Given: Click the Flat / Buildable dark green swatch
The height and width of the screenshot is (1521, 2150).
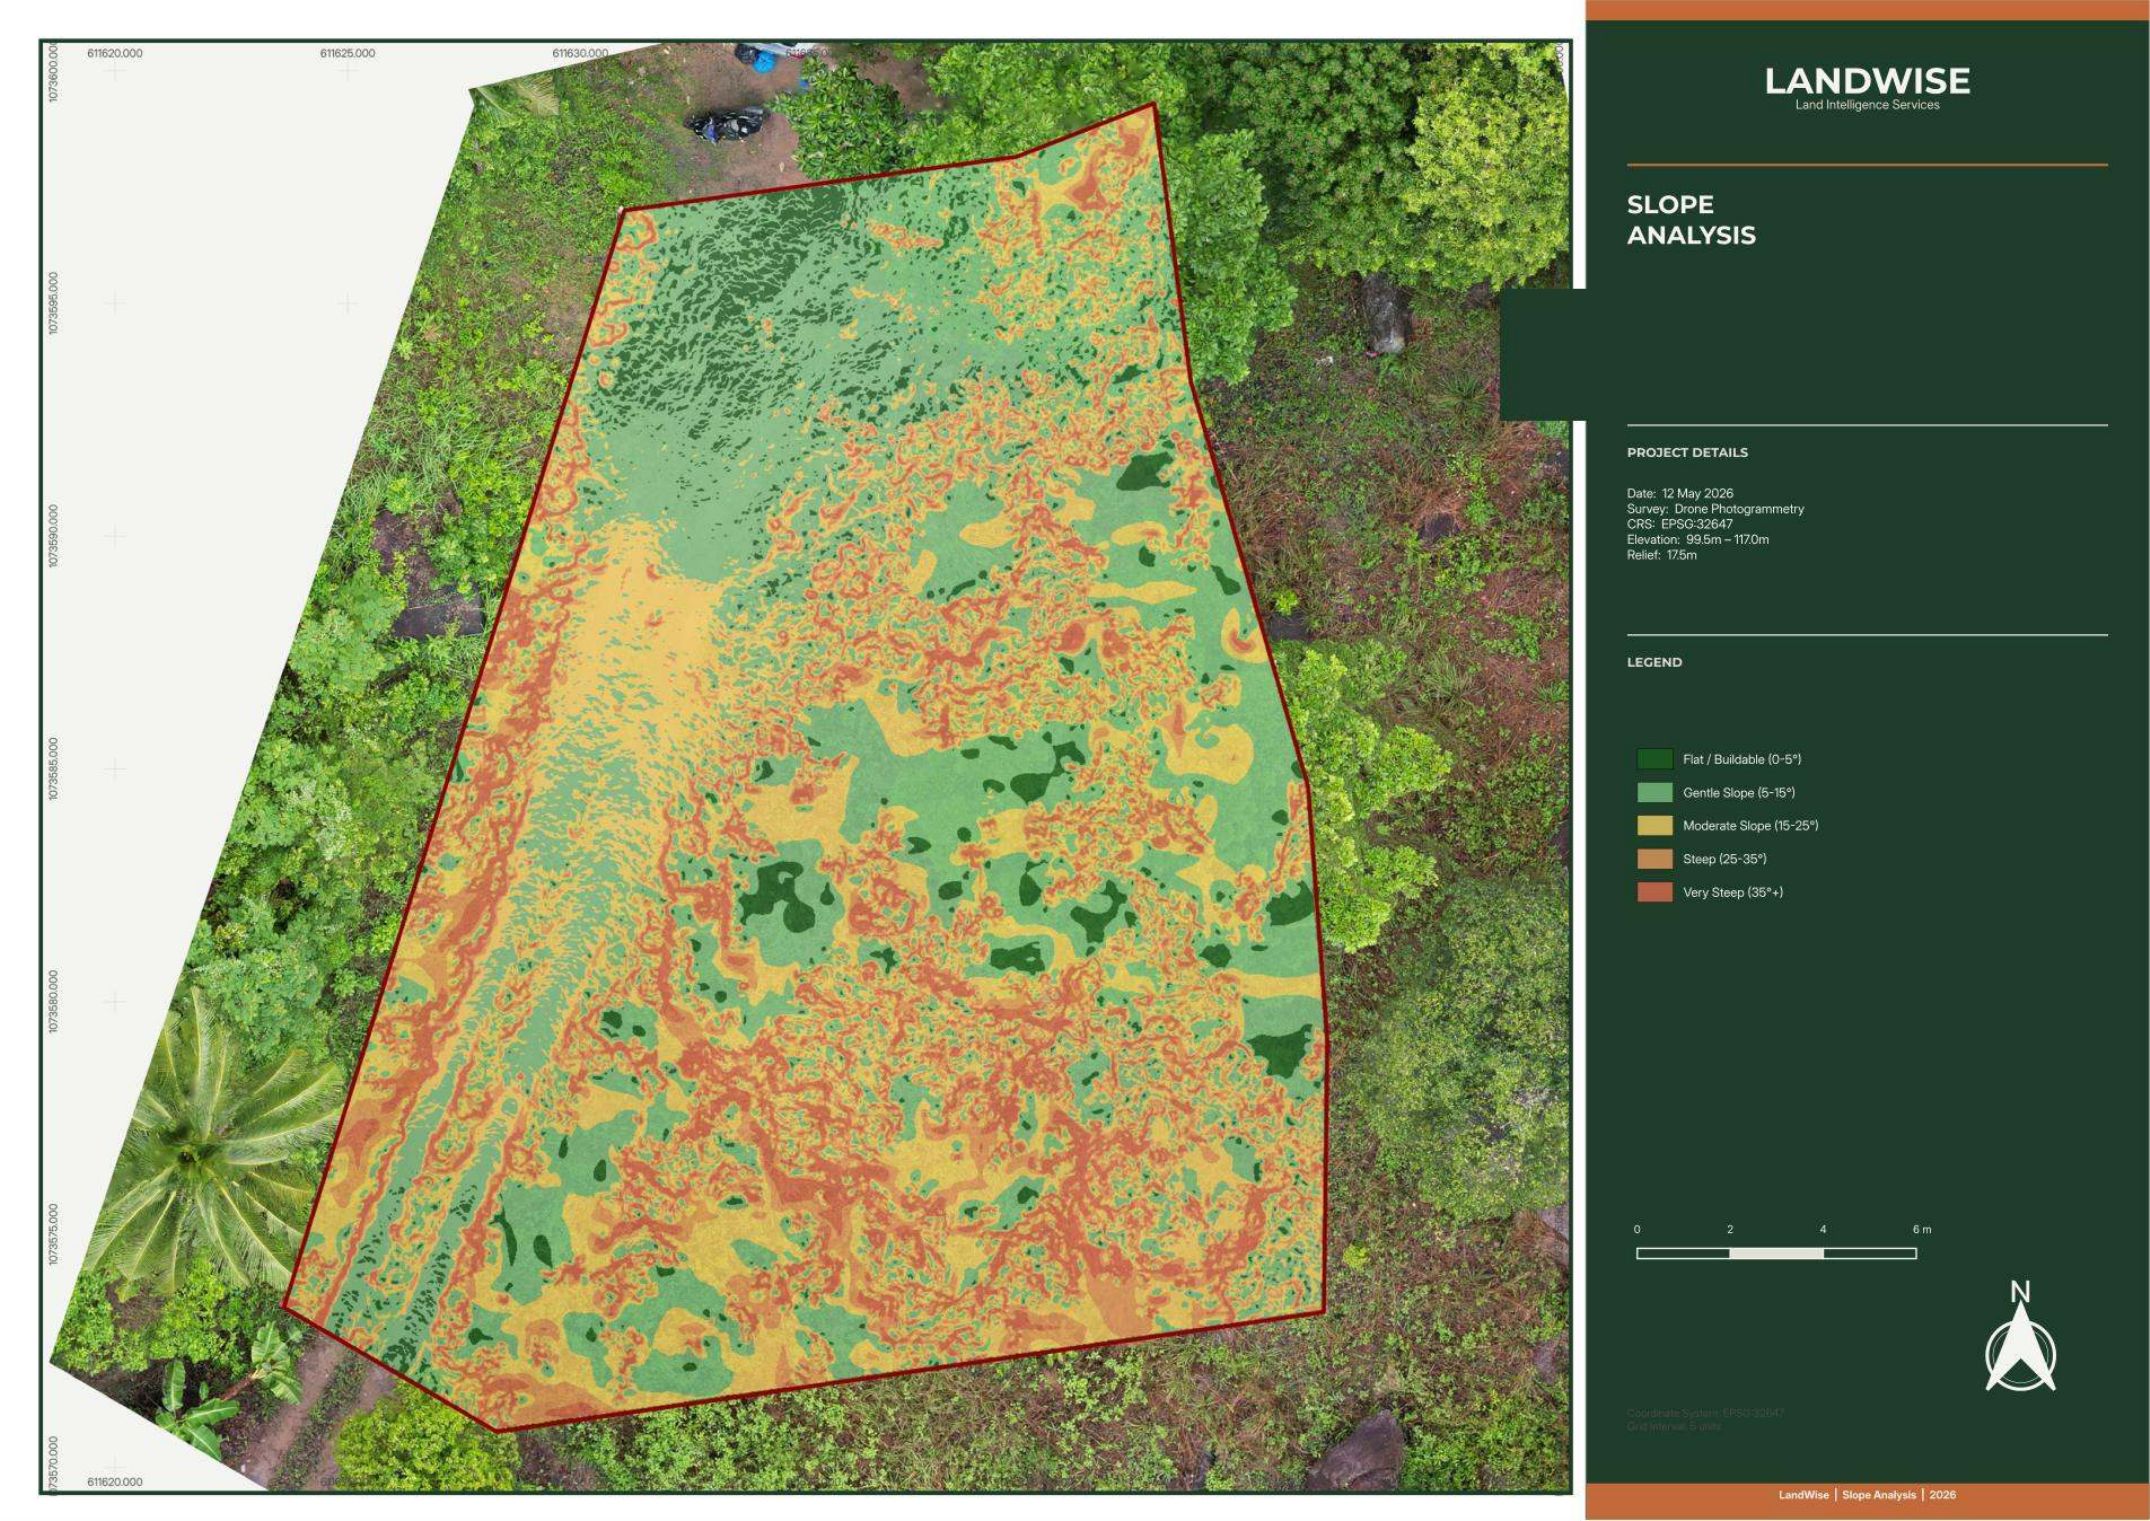Looking at the screenshot, I should [x=1654, y=759].
